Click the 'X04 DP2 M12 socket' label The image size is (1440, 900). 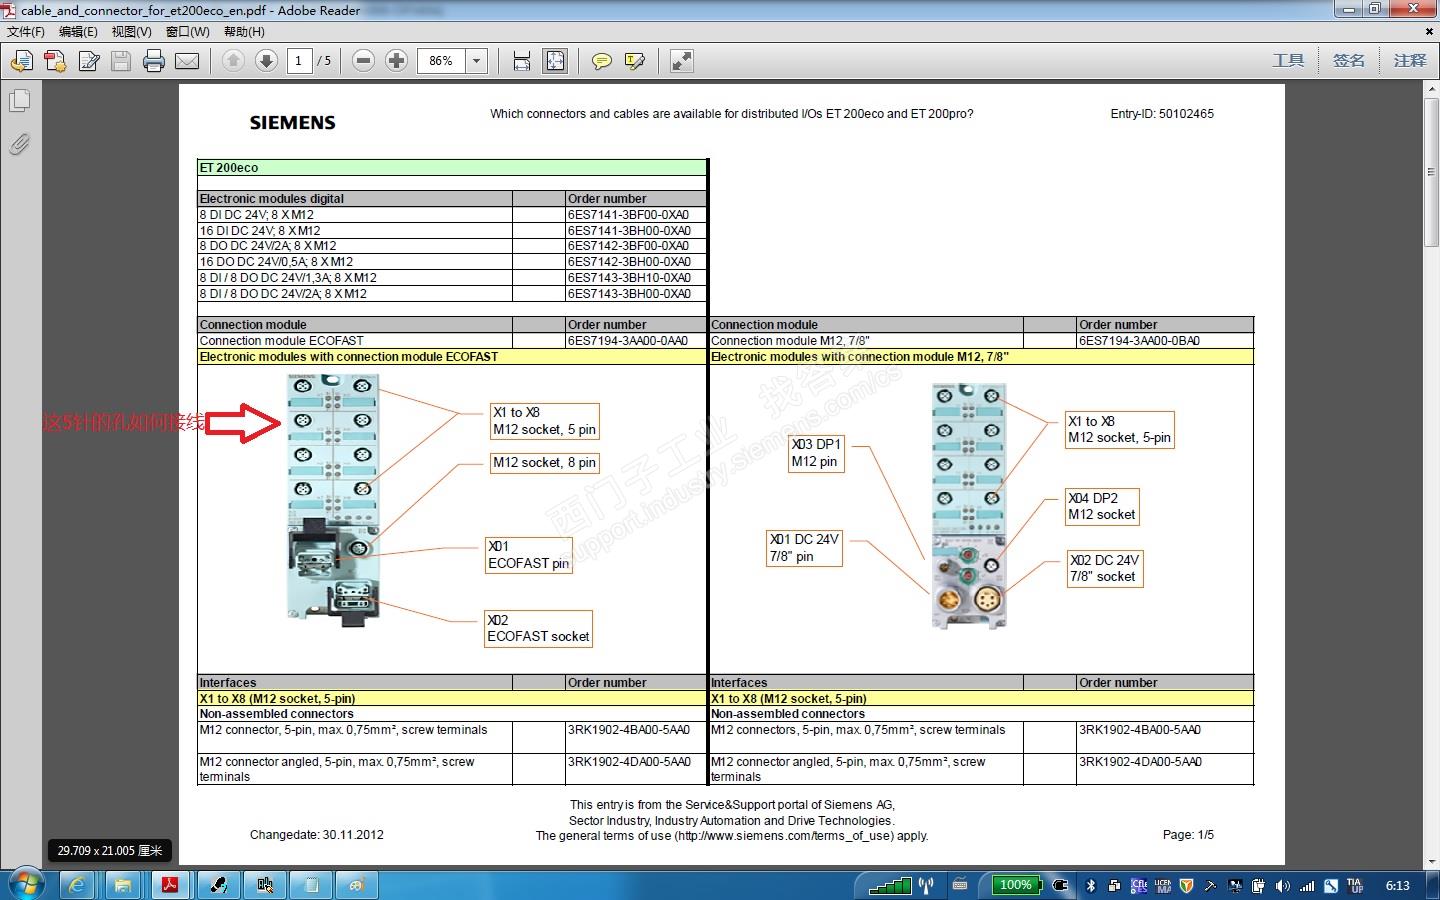[1101, 506]
